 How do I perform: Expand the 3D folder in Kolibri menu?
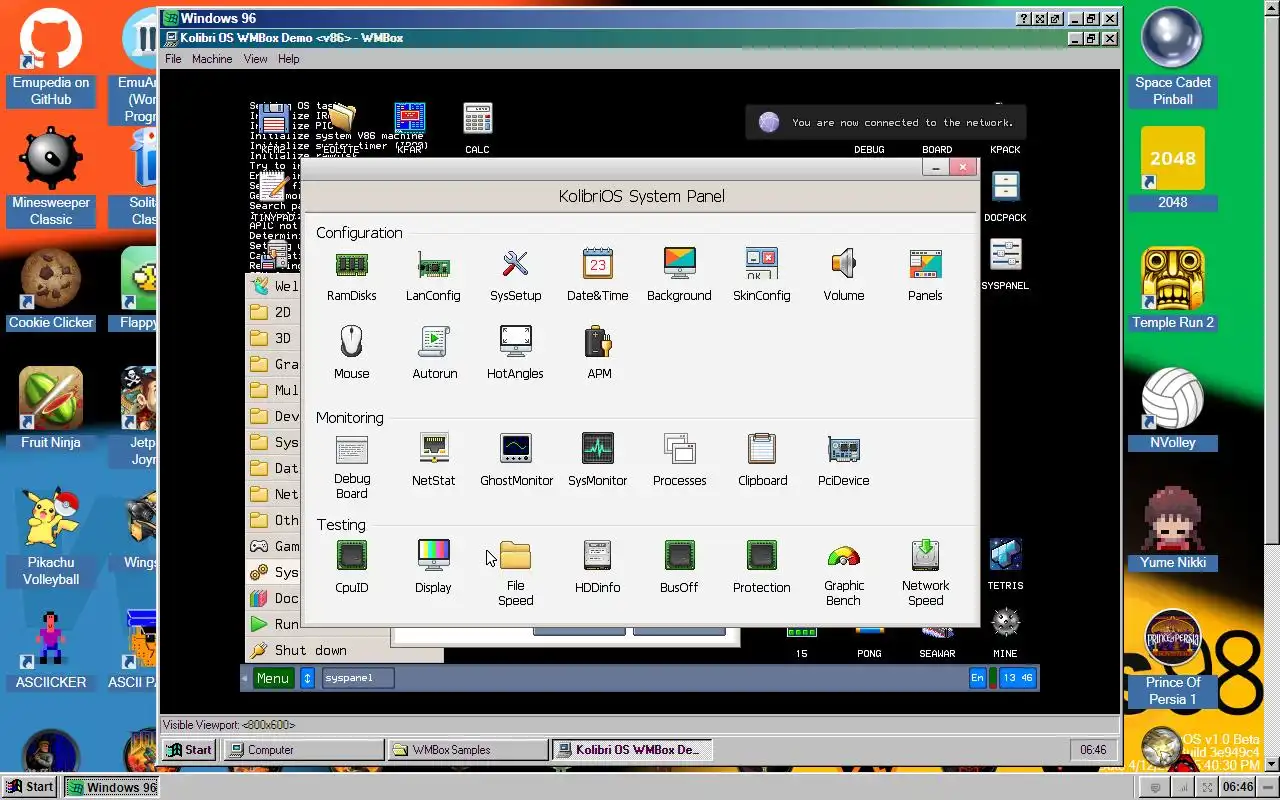273,338
